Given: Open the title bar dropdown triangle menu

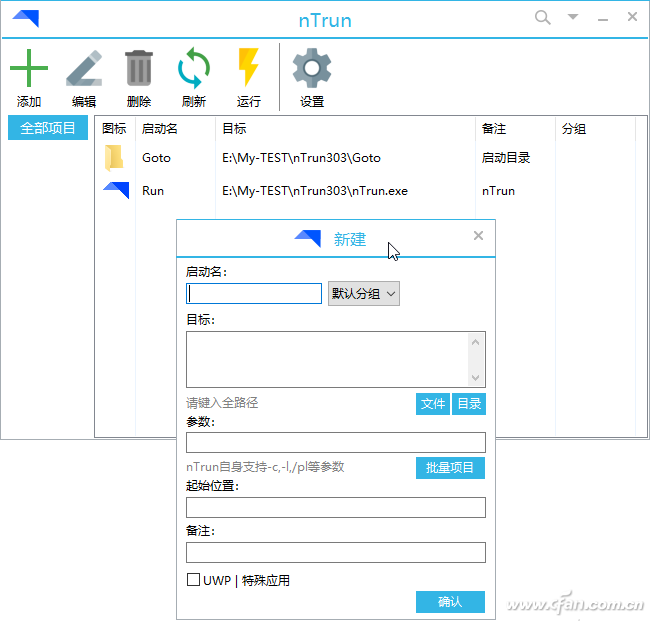Looking at the screenshot, I should 573,17.
